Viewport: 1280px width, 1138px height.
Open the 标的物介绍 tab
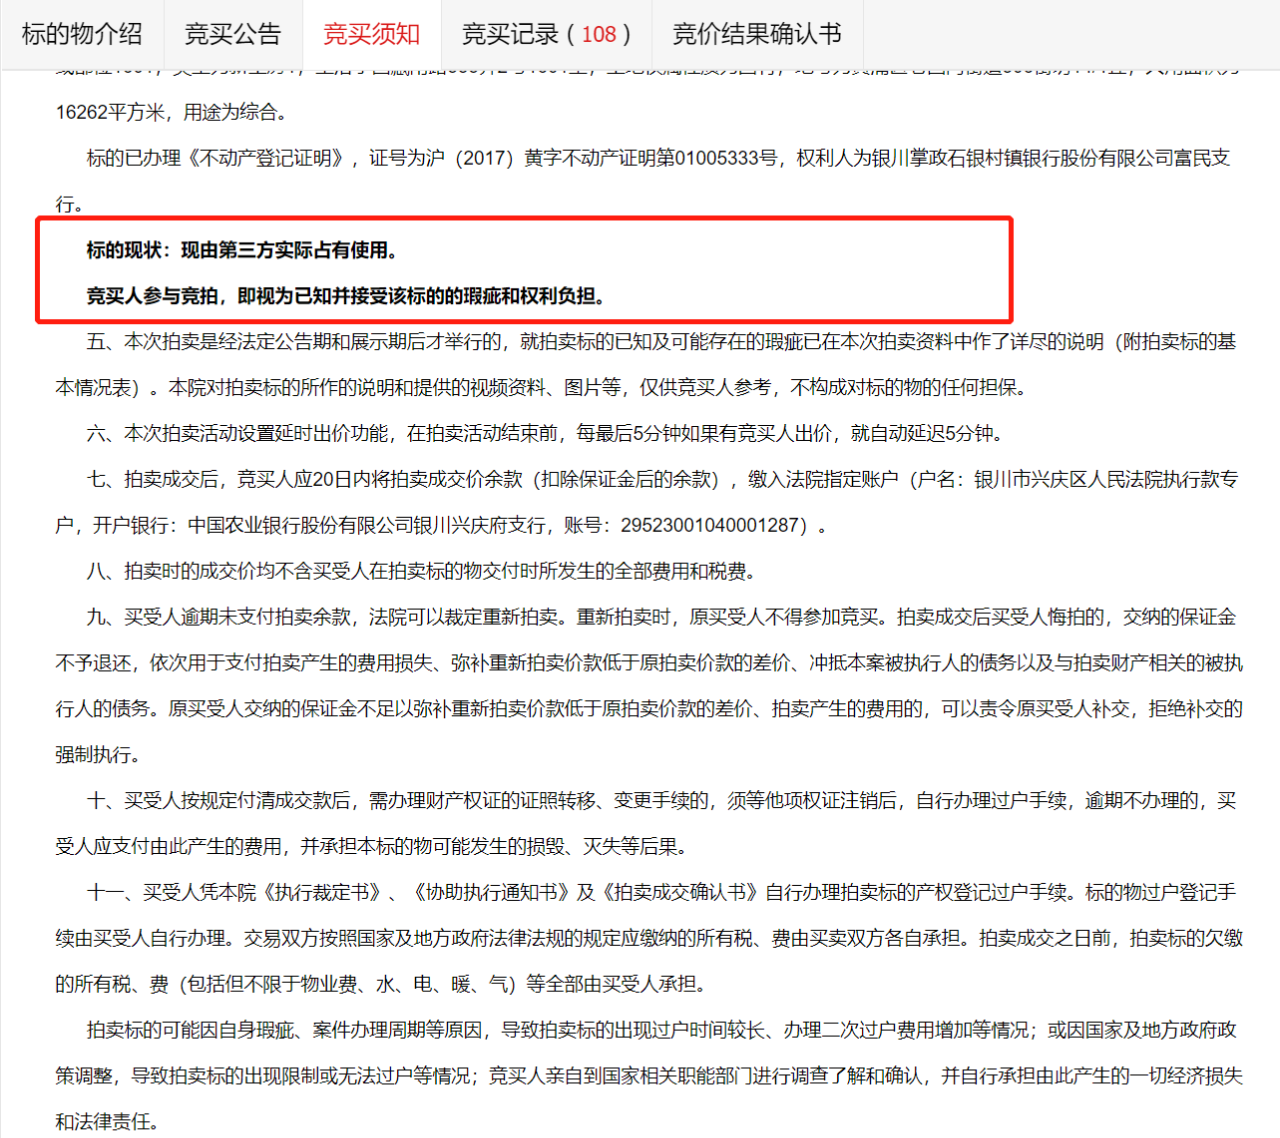82,34
